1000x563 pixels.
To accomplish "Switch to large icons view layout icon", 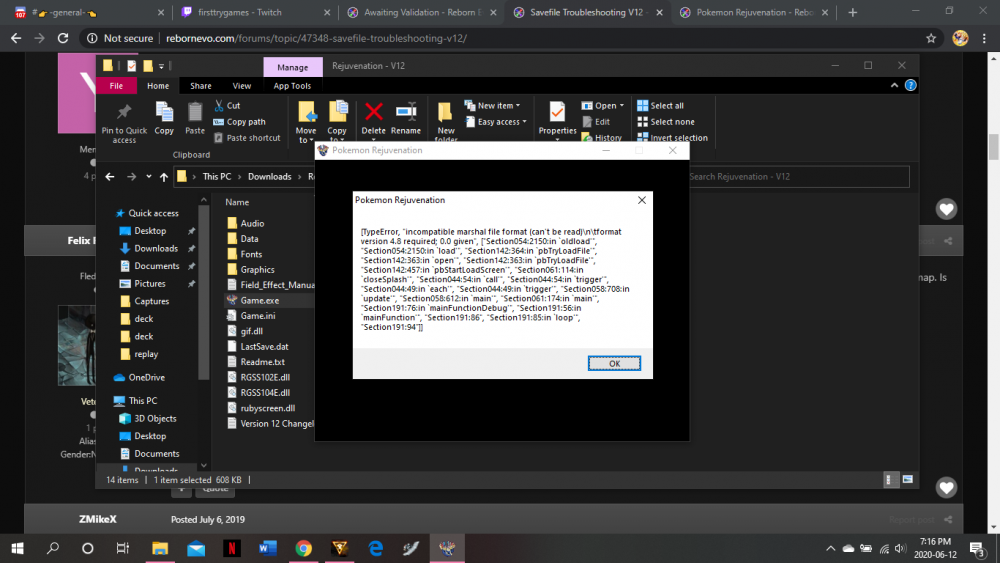I will pos(908,479).
